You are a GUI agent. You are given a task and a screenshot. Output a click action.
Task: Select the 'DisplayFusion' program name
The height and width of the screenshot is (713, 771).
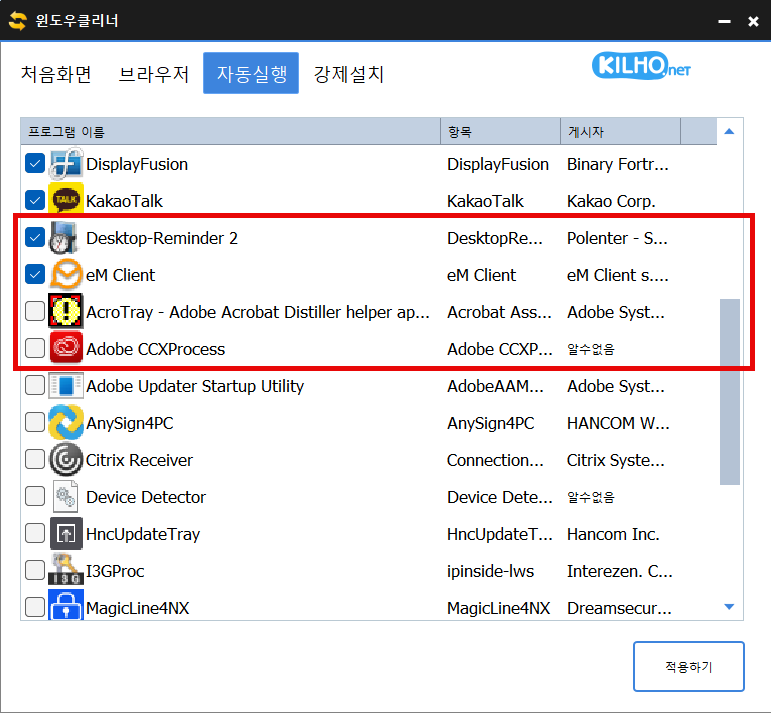click(137, 164)
